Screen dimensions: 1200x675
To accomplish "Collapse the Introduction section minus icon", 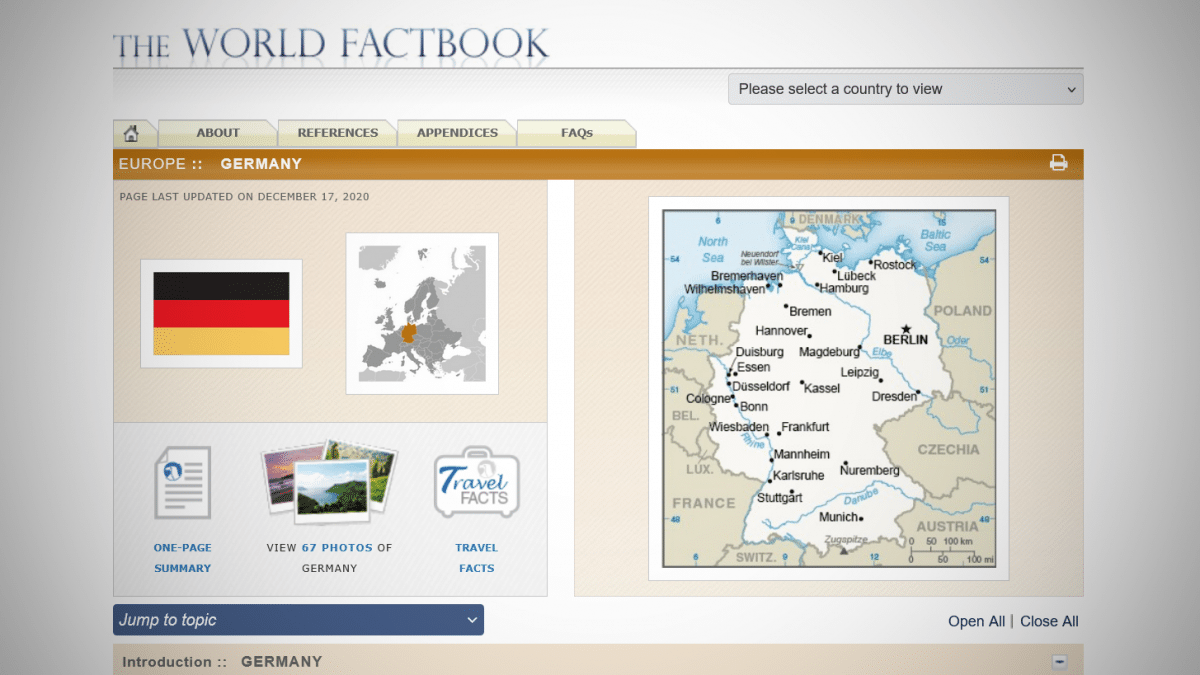I will 1059,662.
